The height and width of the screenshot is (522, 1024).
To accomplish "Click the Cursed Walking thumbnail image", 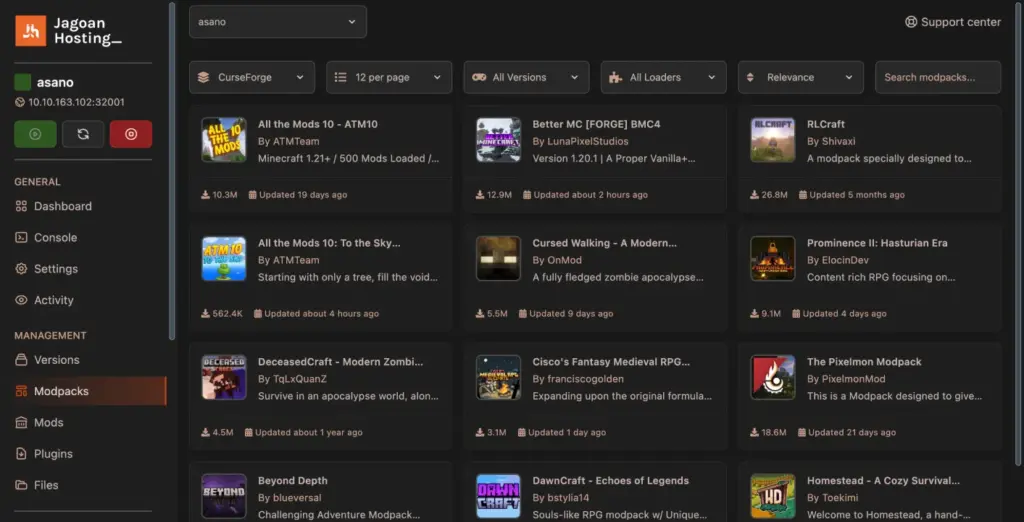I will coord(498,259).
